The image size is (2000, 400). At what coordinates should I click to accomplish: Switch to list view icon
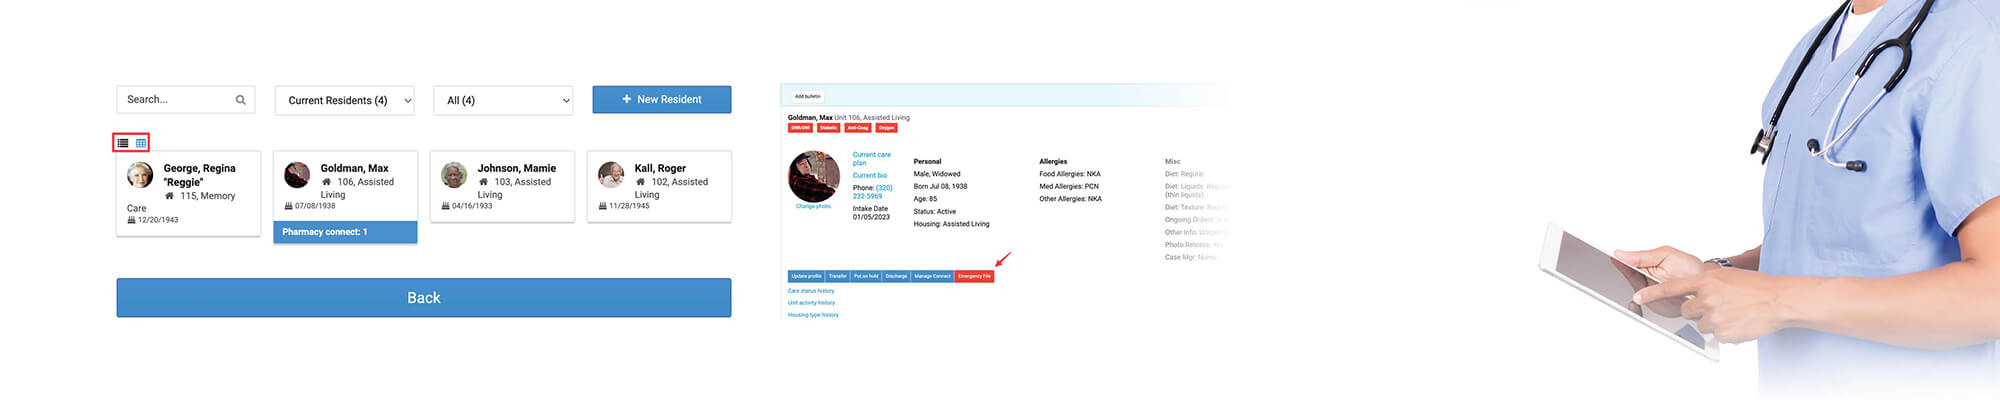click(123, 143)
